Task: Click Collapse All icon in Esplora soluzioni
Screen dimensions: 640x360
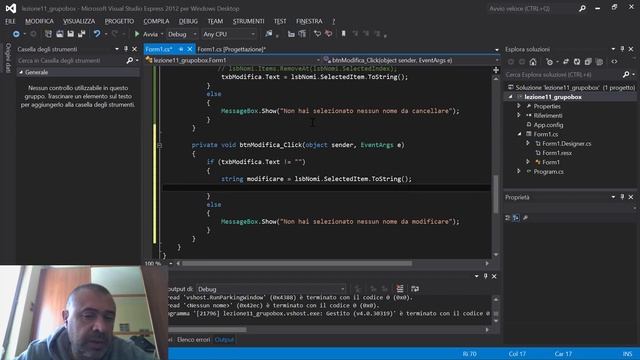Action: (x=588, y=62)
